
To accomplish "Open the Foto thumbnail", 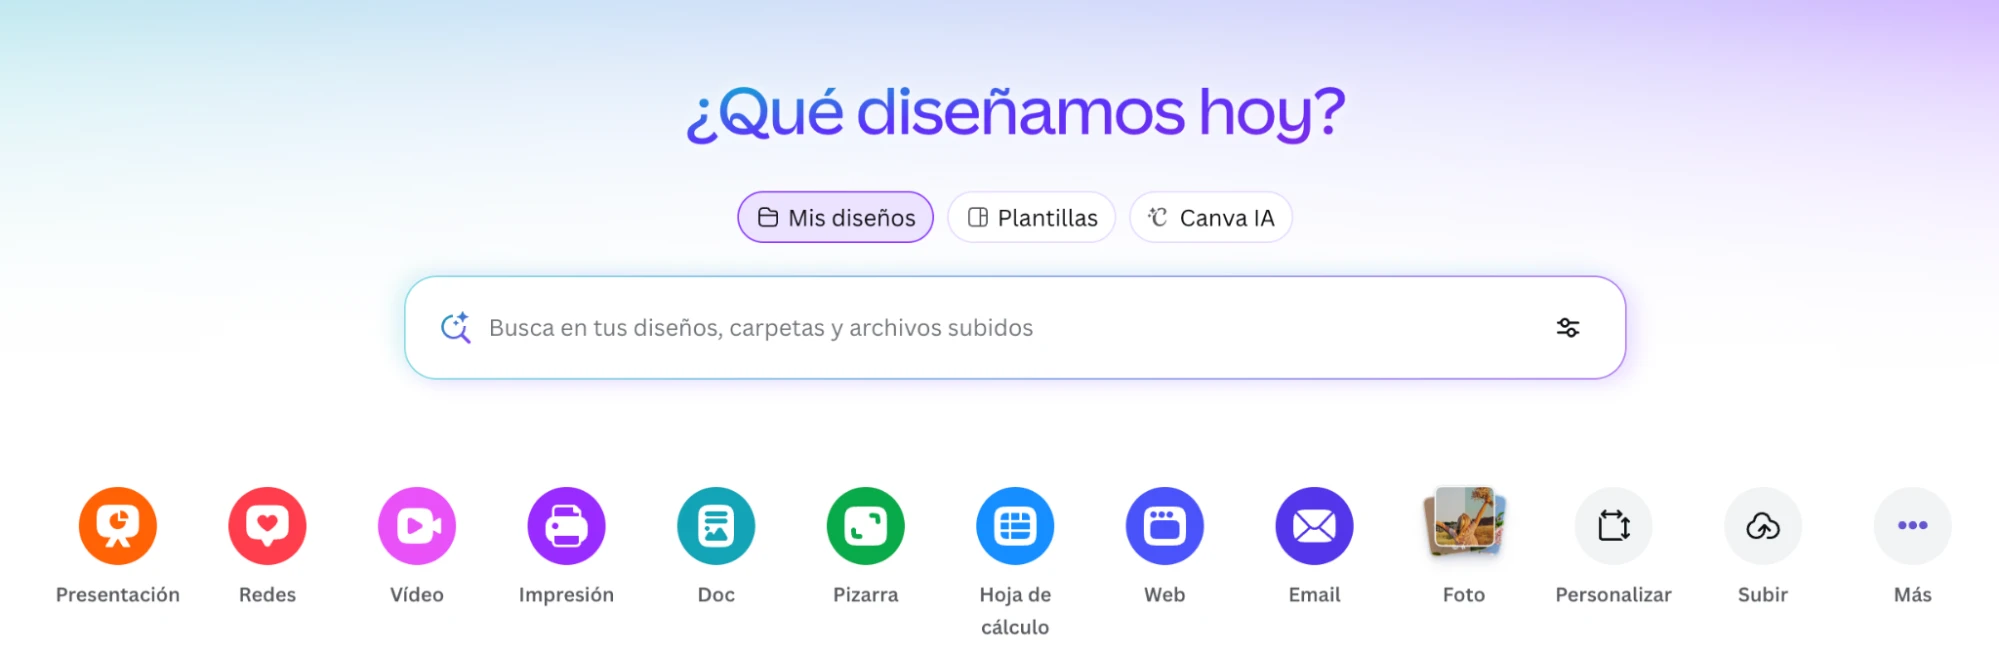I will tap(1464, 522).
